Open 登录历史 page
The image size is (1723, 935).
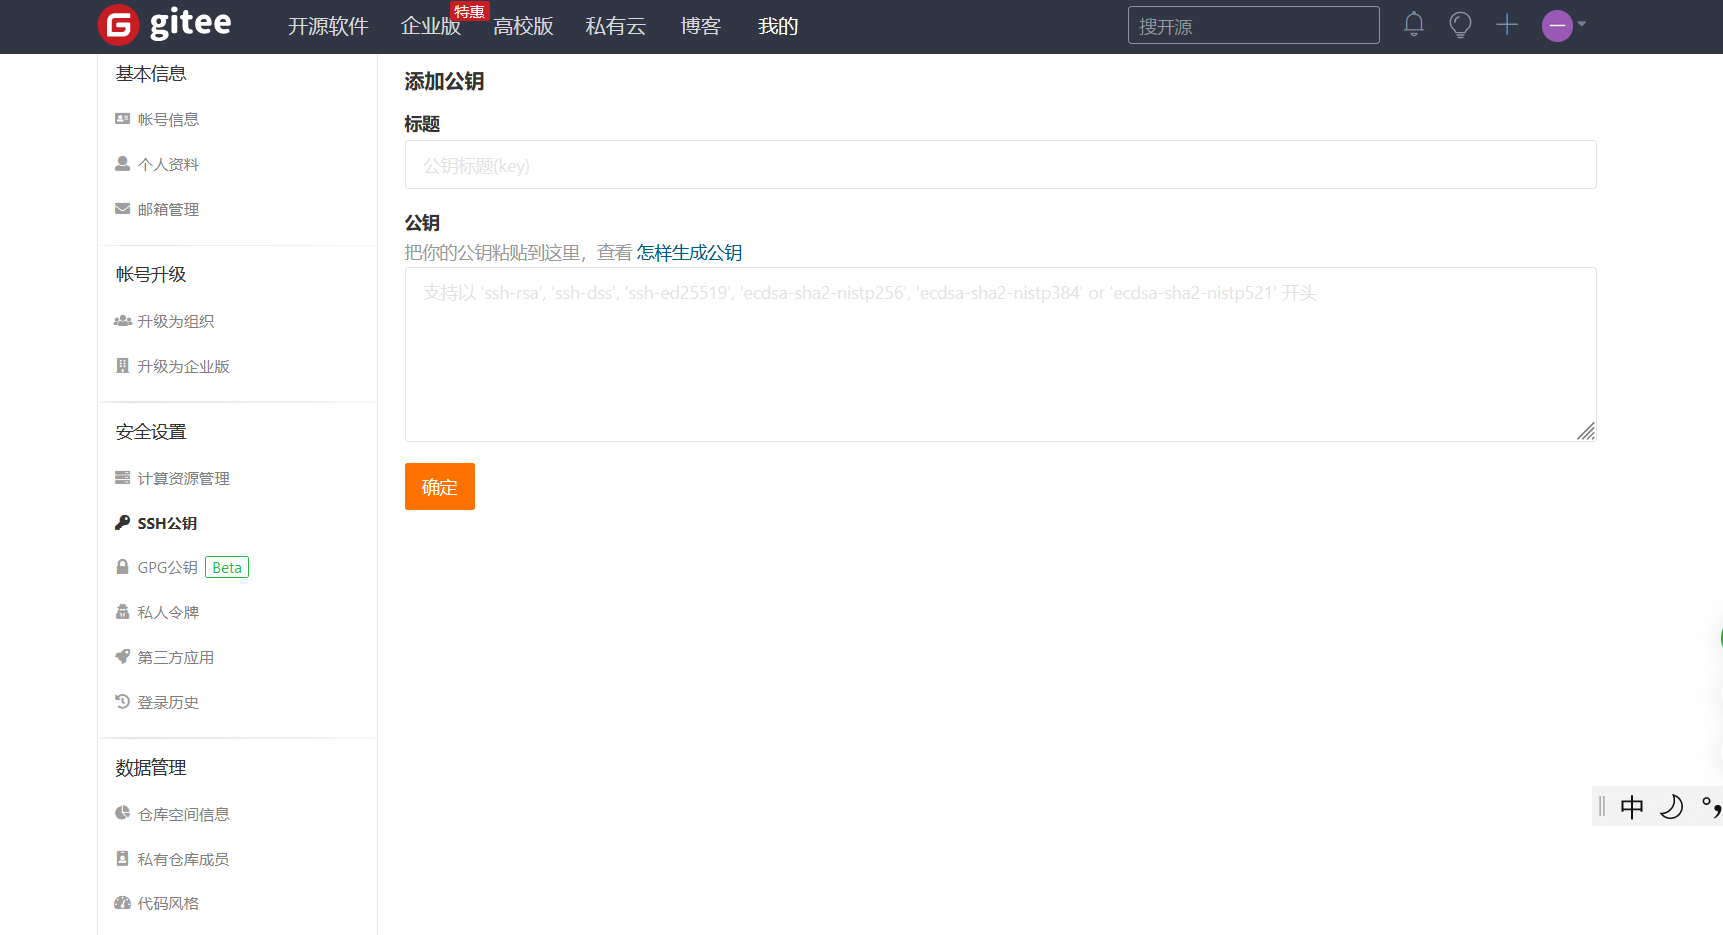click(x=168, y=702)
